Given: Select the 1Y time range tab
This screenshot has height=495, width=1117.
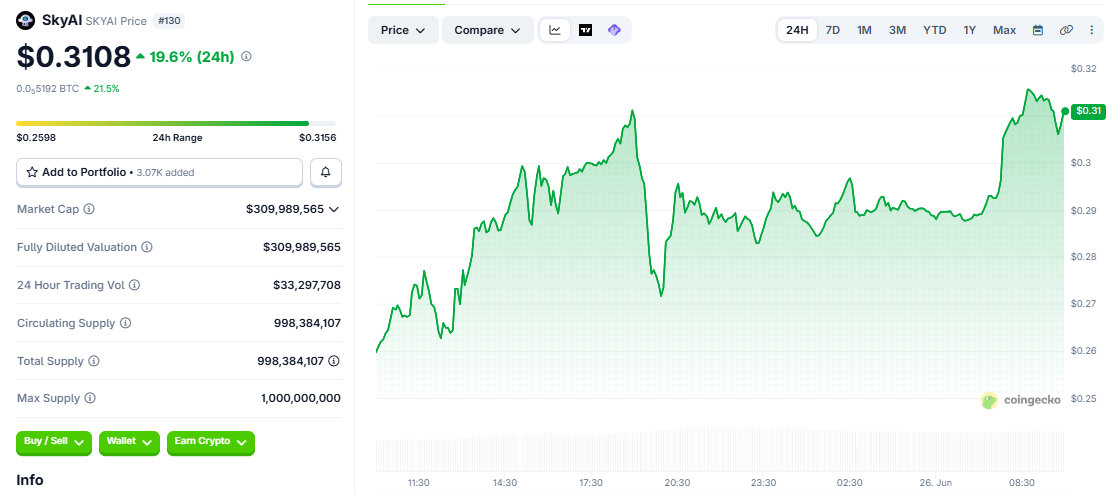Looking at the screenshot, I should 970,30.
